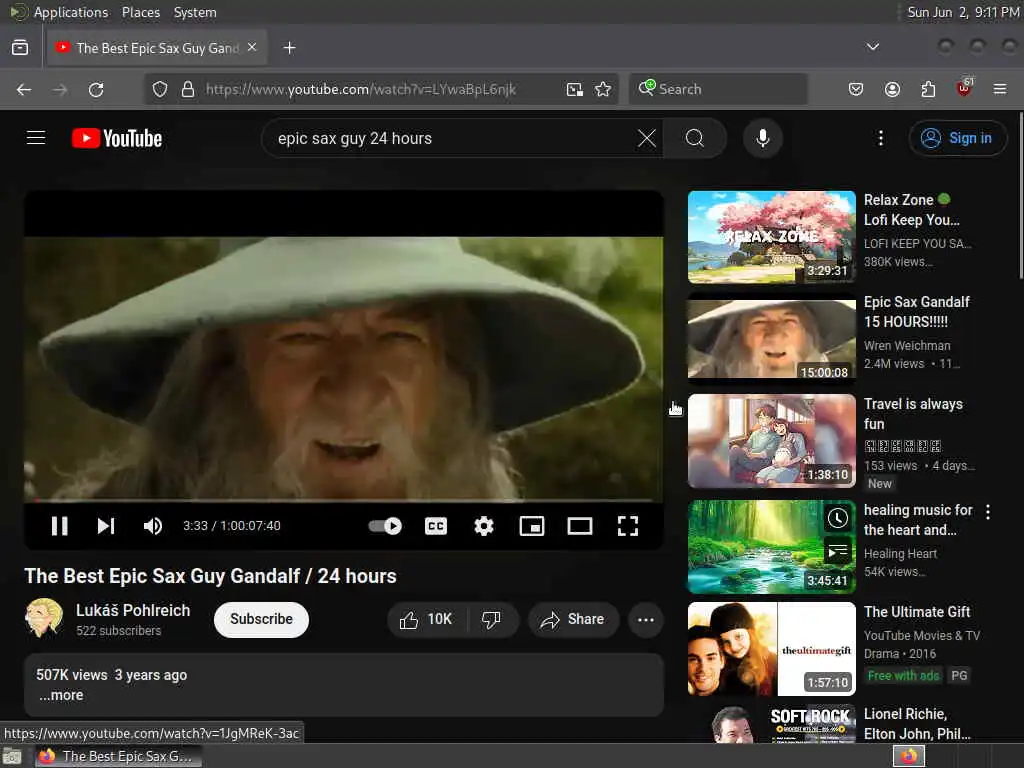Toggle the autoplay switch
The image size is (1024, 768).
coord(385,526)
